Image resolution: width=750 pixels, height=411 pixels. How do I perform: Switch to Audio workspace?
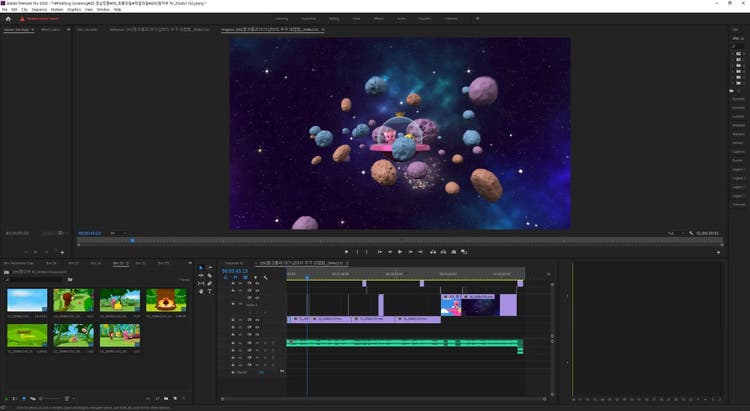(401, 19)
